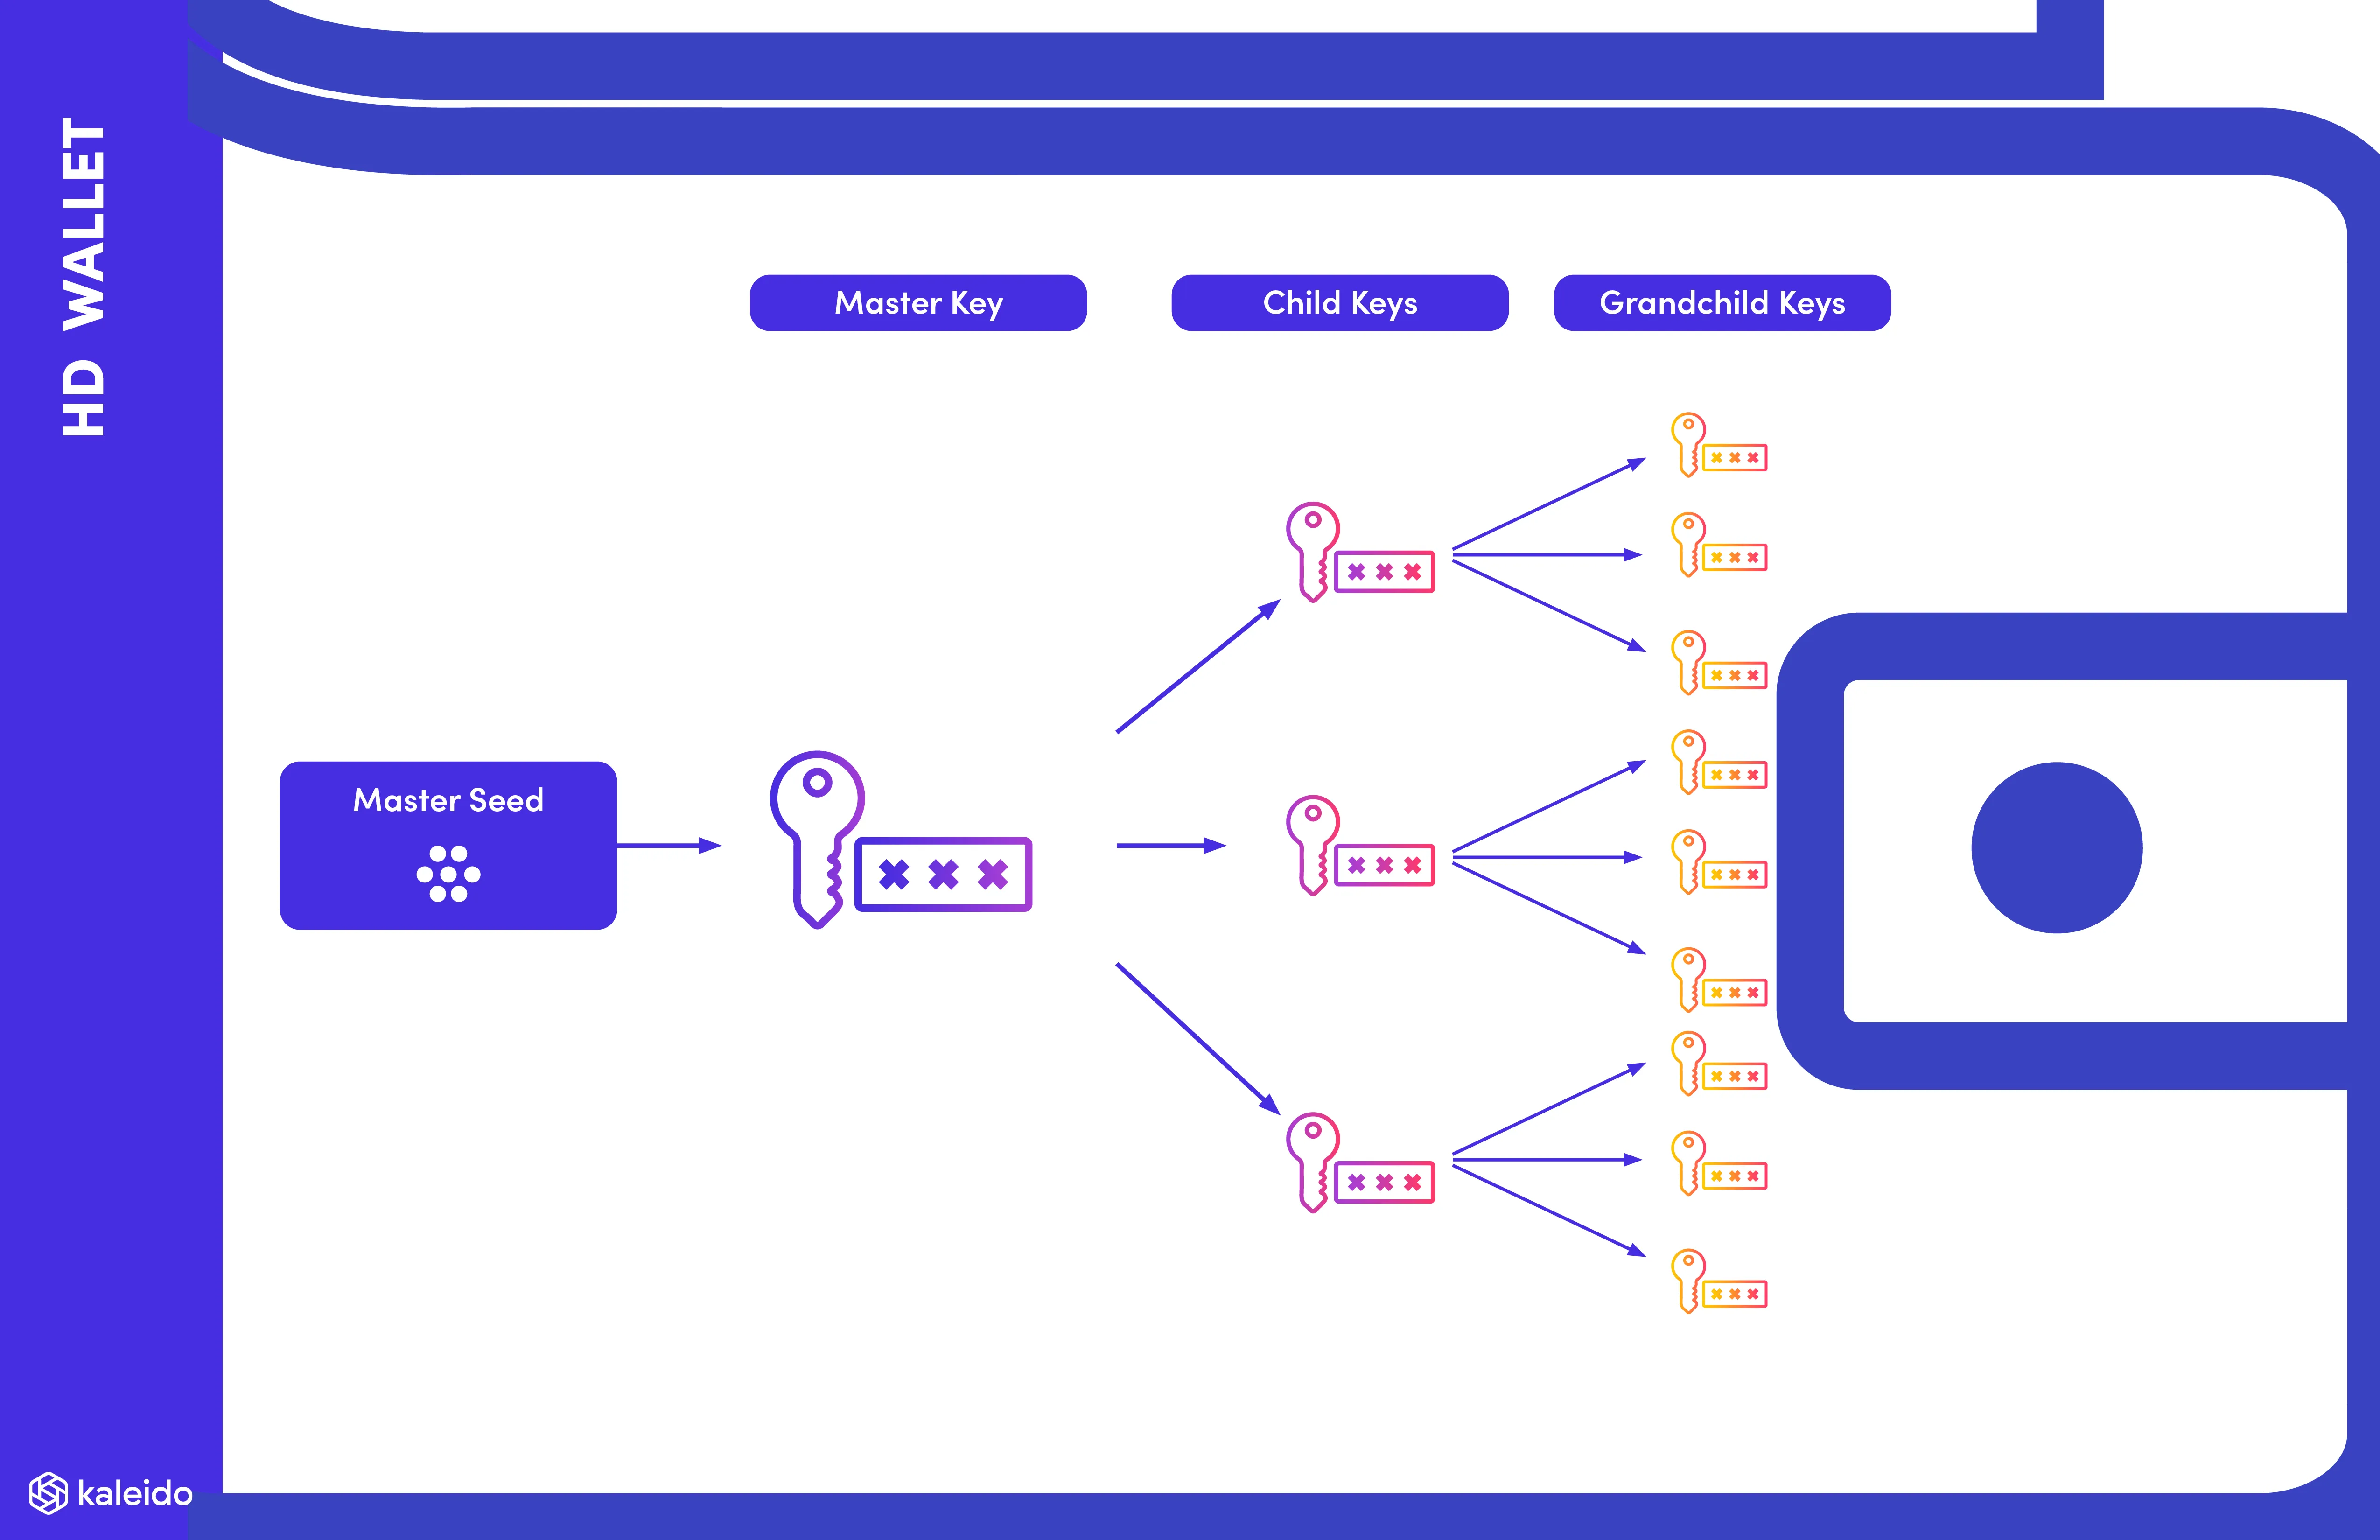Select the Master Key icon
Image resolution: width=2380 pixels, height=1540 pixels.
(868, 850)
